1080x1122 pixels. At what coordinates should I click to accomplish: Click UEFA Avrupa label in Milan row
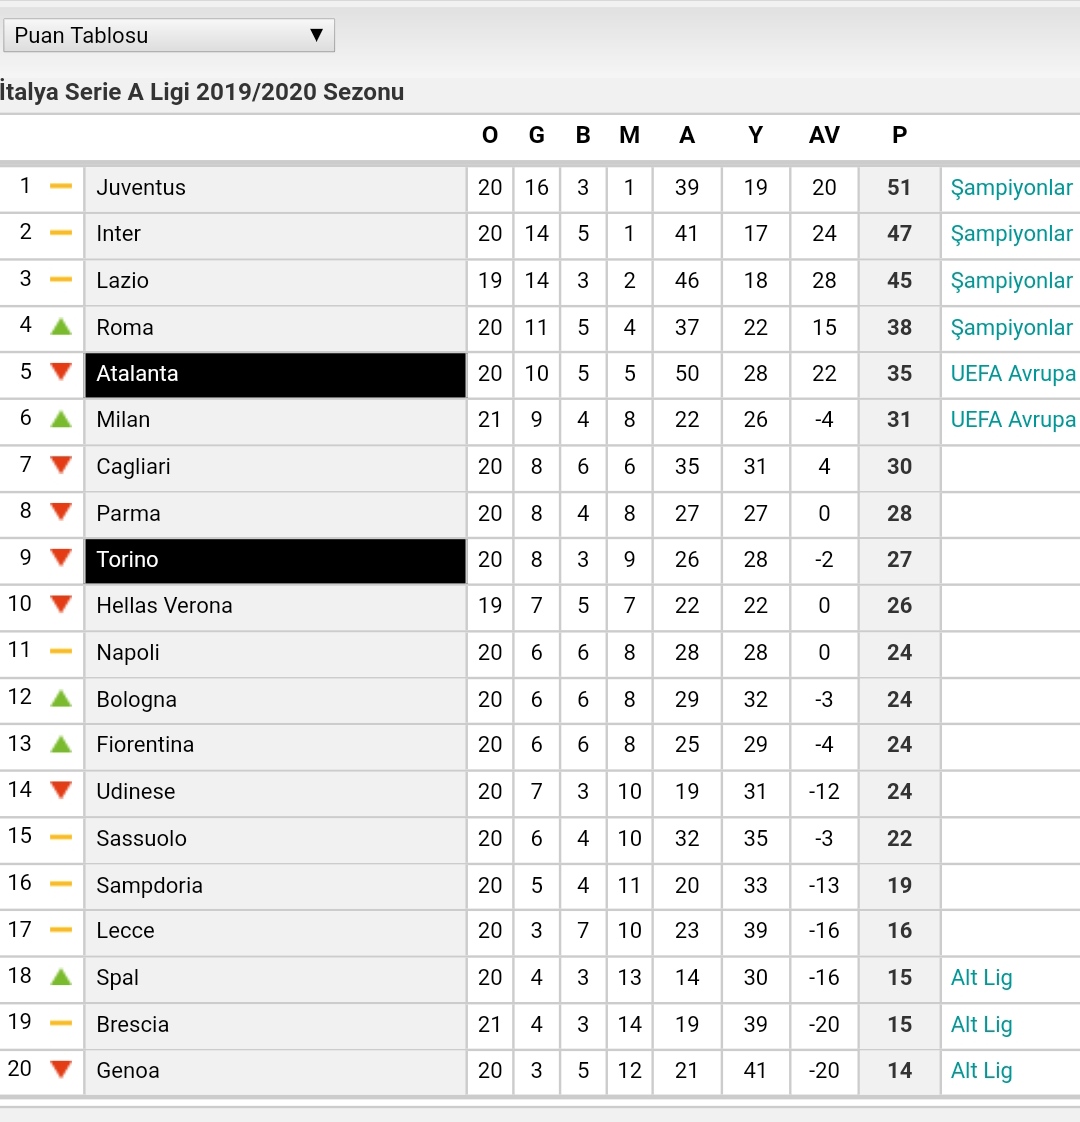click(x=1013, y=419)
